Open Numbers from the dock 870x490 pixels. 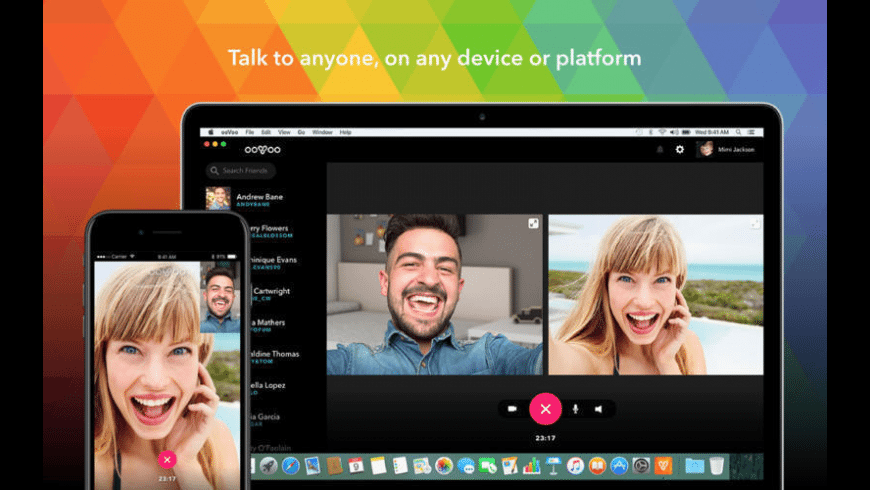[x=532, y=466]
